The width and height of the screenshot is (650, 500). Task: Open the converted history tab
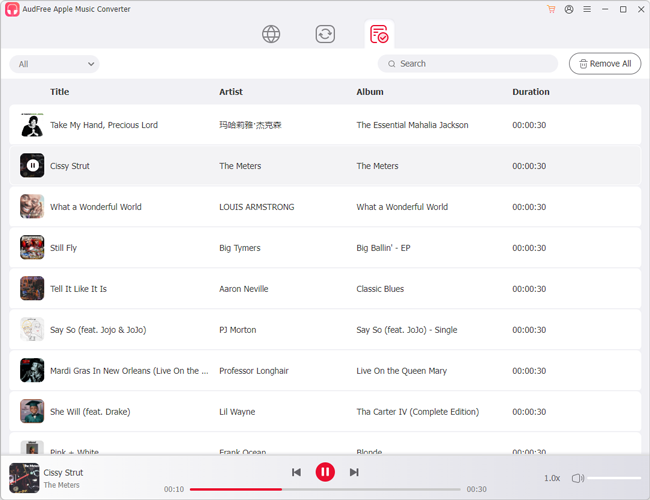pyautogui.click(x=379, y=34)
